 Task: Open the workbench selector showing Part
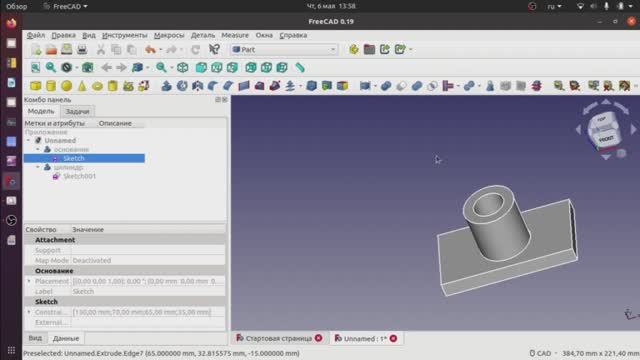pos(284,50)
